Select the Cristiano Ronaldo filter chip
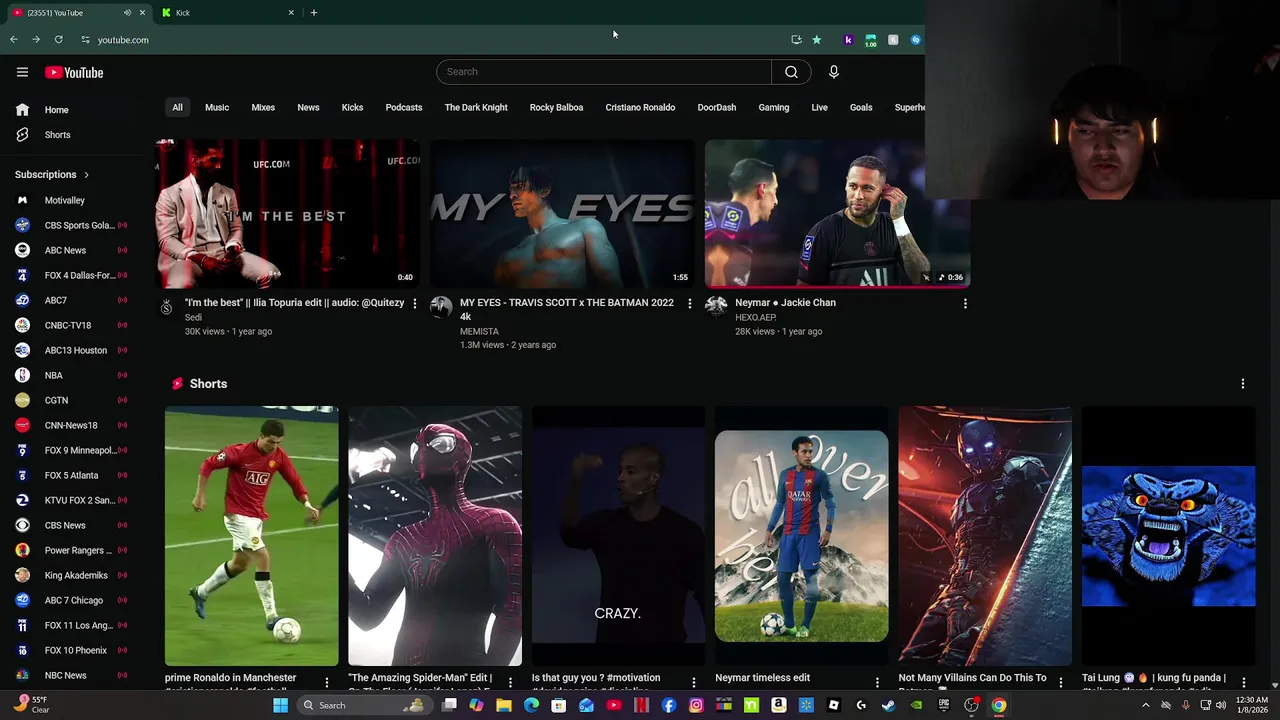Viewport: 1280px width, 720px height. [640, 107]
